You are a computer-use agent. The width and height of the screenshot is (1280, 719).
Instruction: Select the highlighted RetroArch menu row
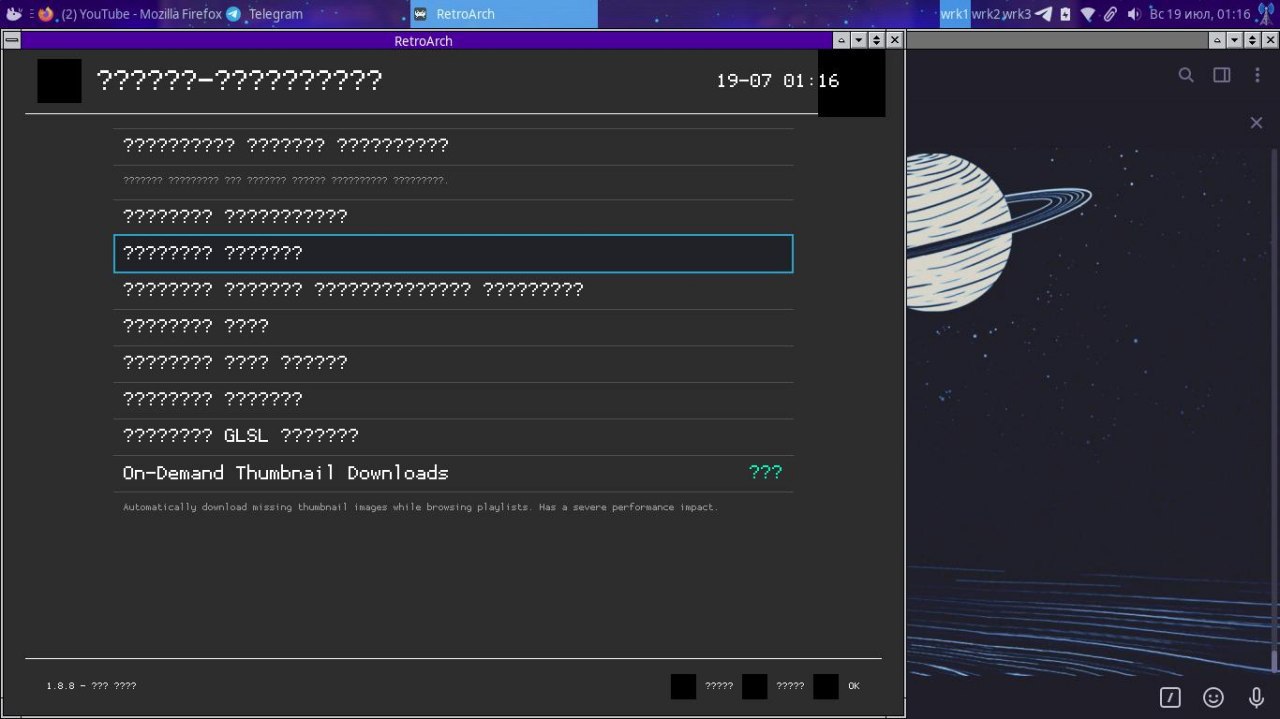(x=453, y=254)
